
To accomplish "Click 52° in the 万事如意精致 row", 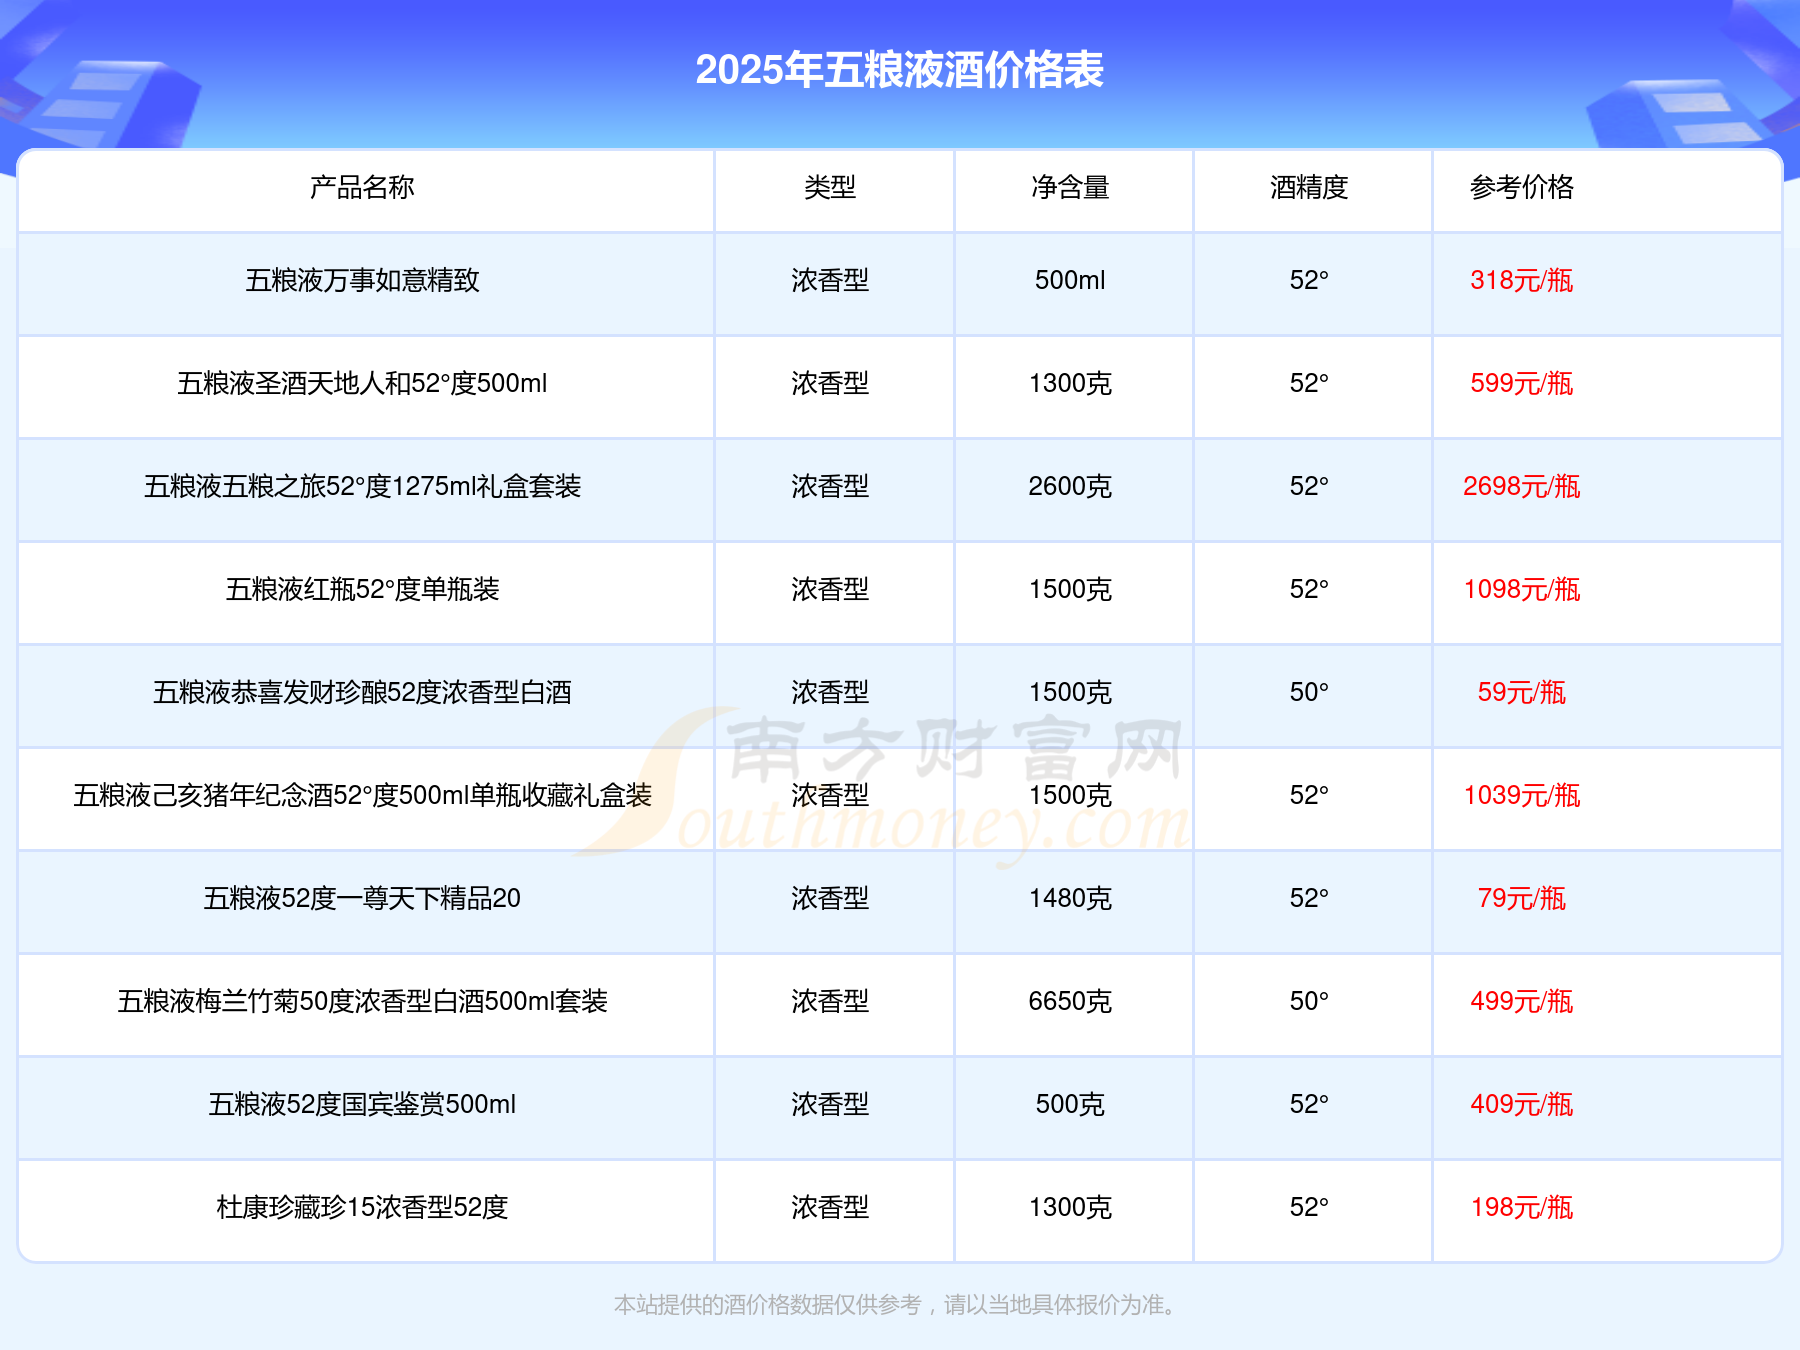I will tap(1309, 280).
